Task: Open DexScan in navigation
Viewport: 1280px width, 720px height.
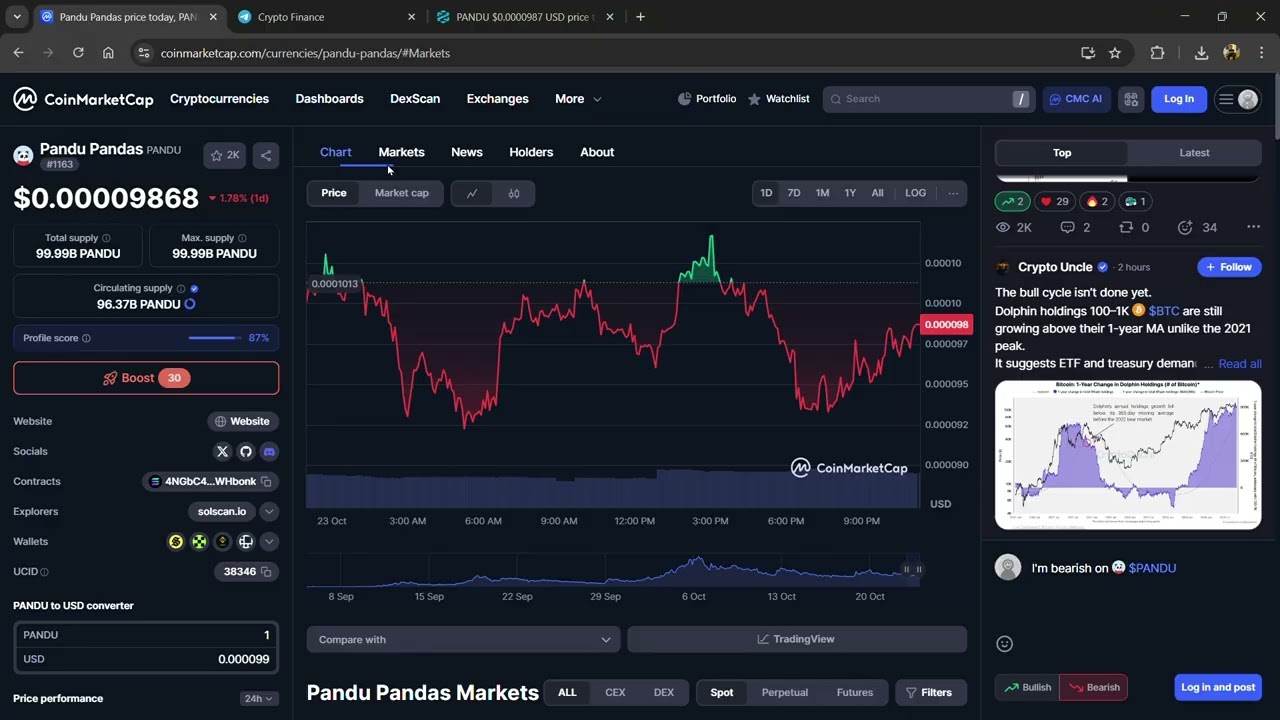Action: 415,99
